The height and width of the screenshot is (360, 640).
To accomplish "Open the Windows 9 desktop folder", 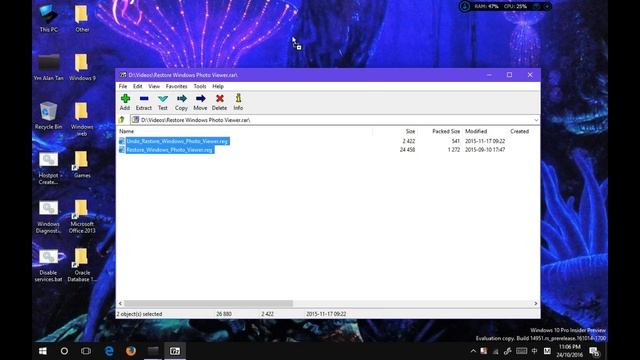I will tap(82, 67).
